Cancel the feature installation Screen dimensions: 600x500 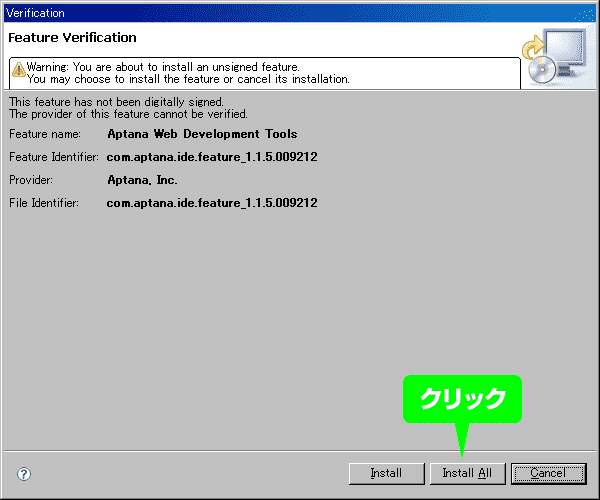click(548, 474)
